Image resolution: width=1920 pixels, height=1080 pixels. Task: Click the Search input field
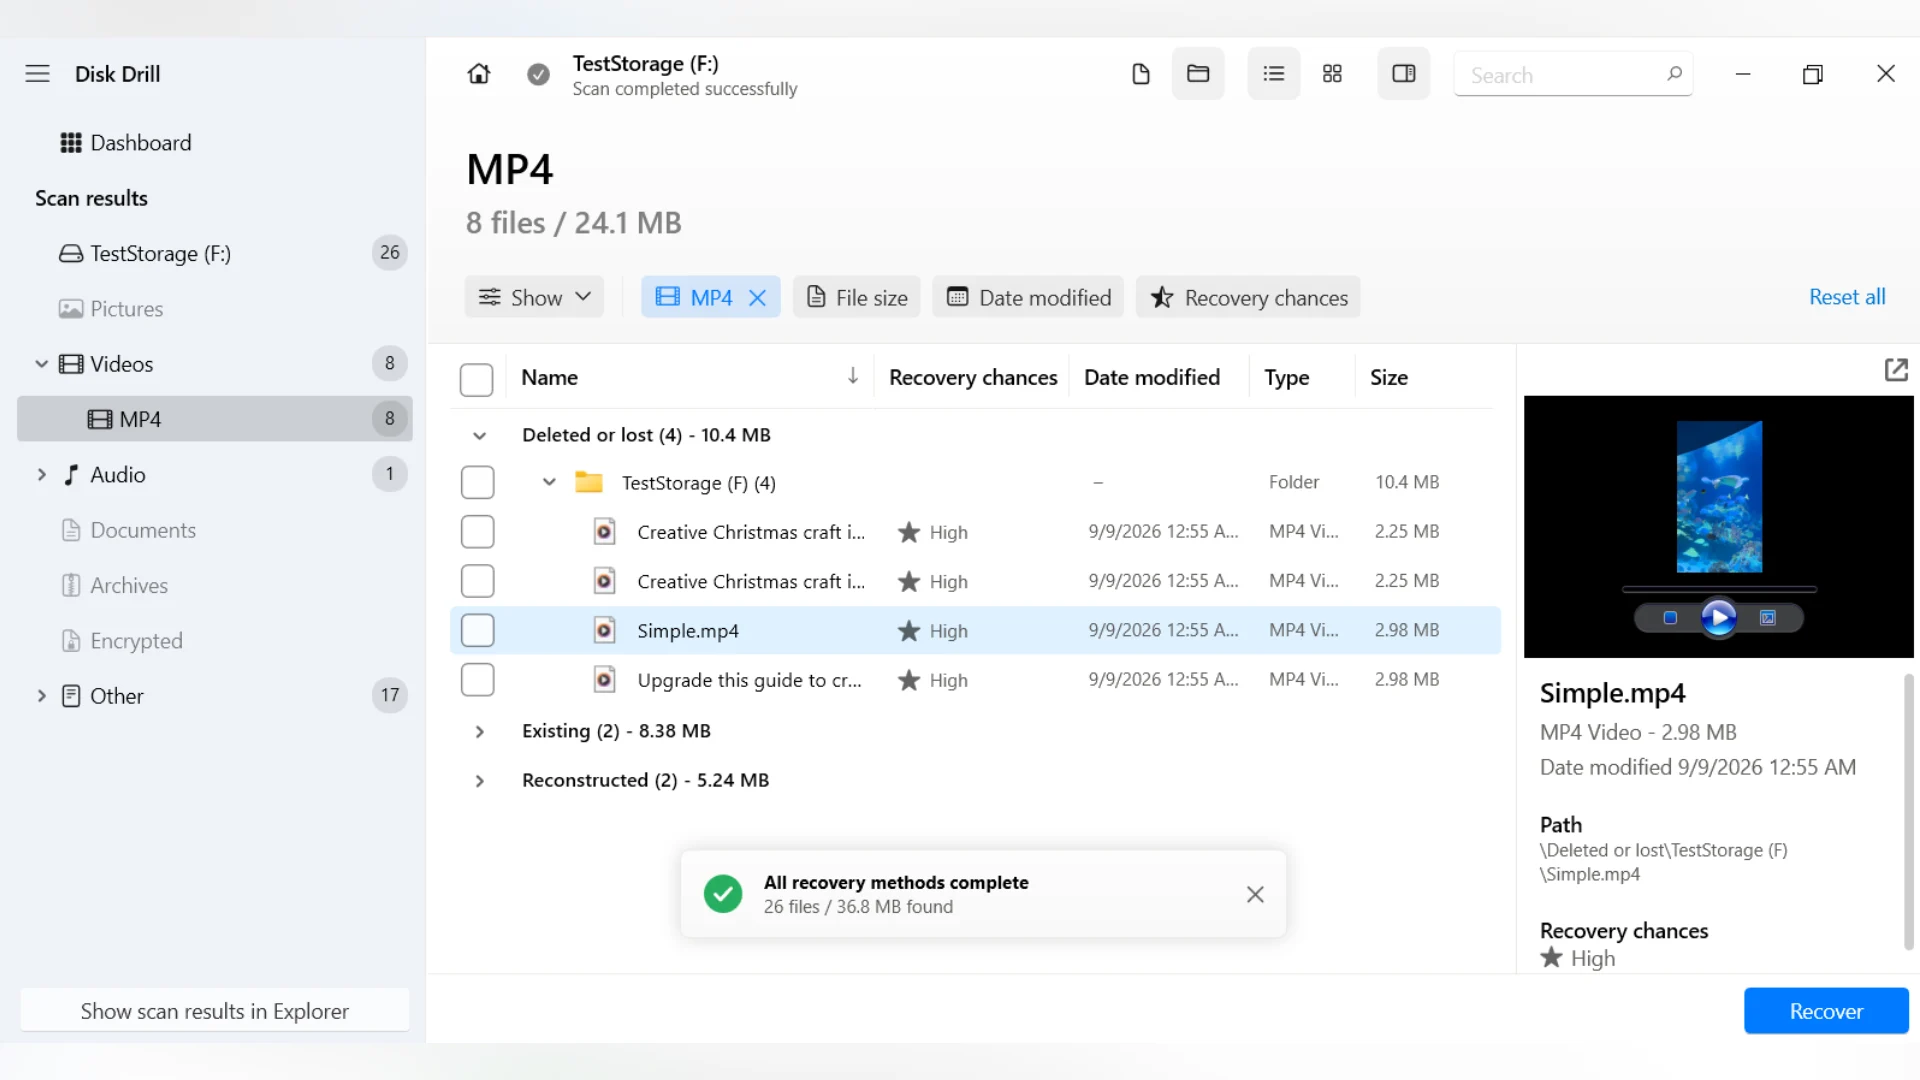pyautogui.click(x=1572, y=74)
